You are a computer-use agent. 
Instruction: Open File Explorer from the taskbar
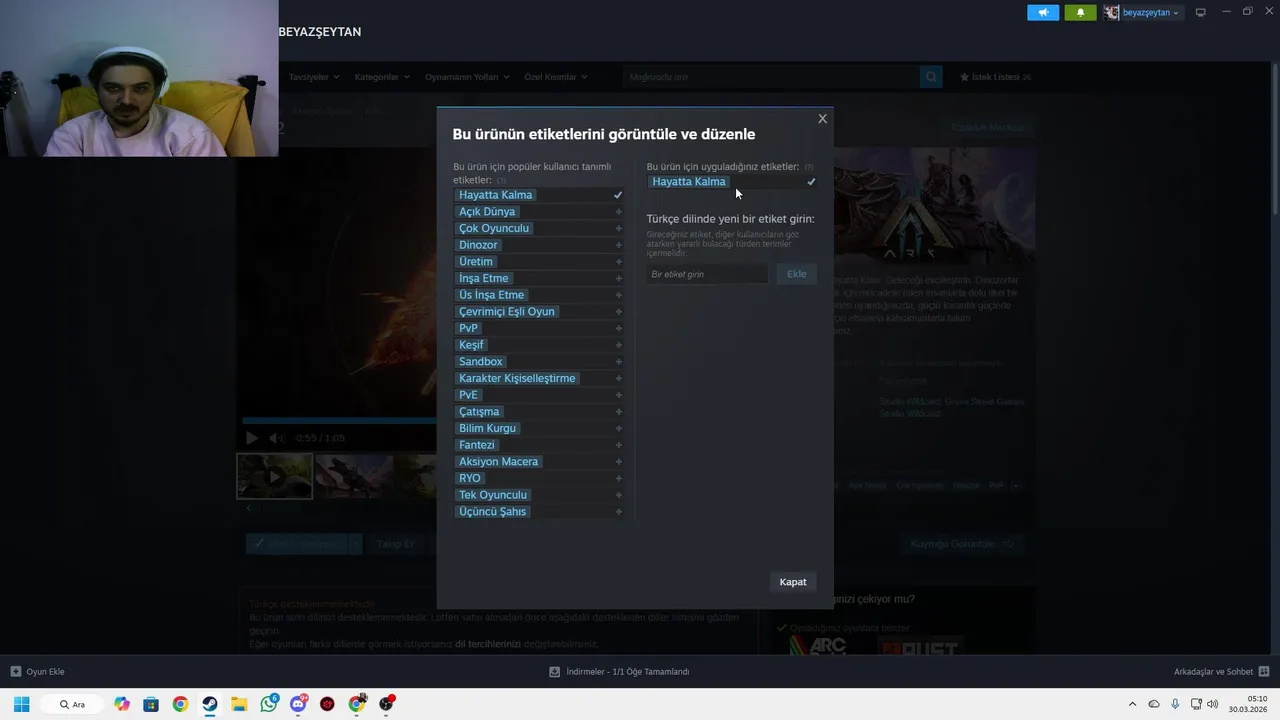click(239, 704)
